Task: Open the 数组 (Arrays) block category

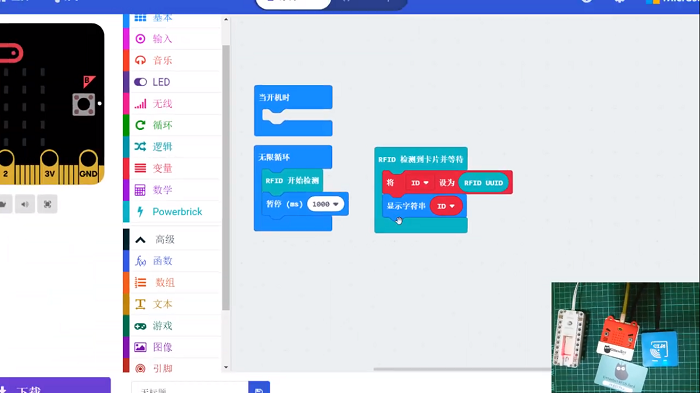Action: [x=172, y=282]
